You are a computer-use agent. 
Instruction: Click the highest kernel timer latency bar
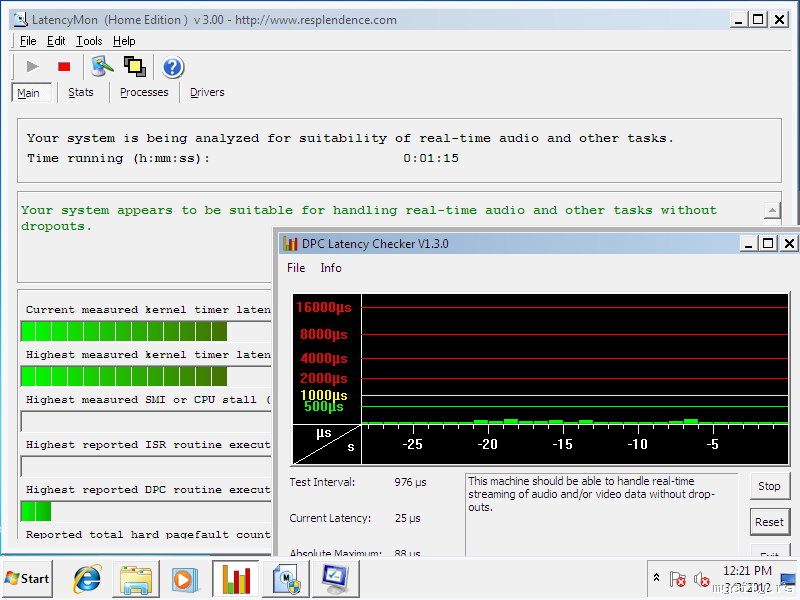(146, 376)
